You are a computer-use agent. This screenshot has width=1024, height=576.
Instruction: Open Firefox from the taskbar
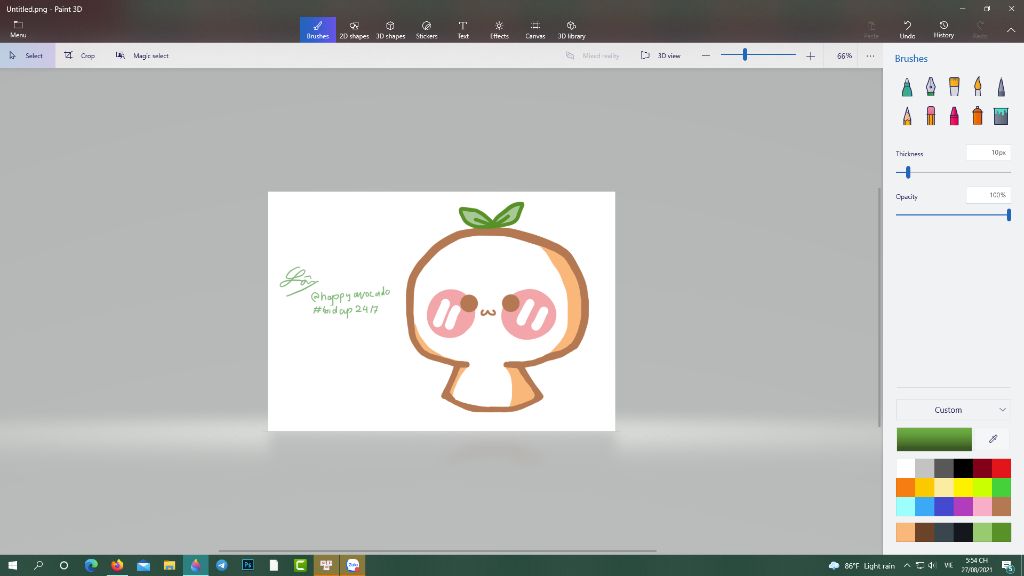117,566
